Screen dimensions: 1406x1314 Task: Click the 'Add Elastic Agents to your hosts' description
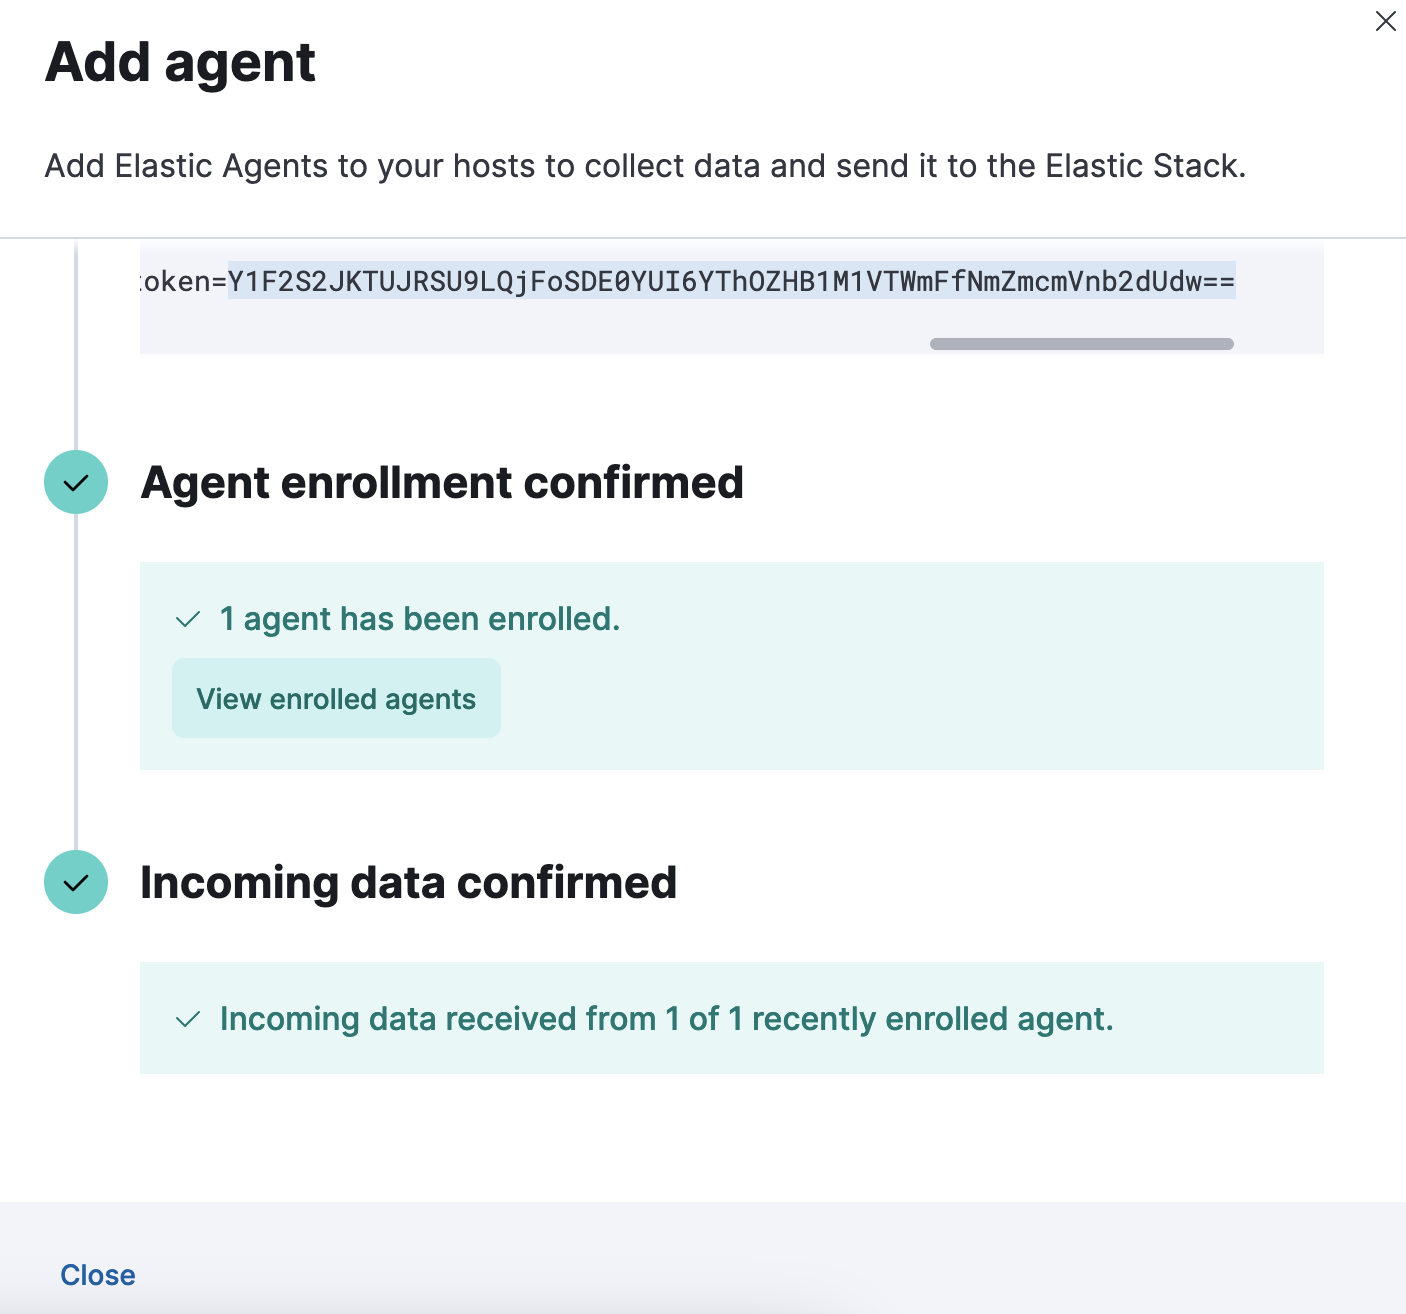(645, 166)
